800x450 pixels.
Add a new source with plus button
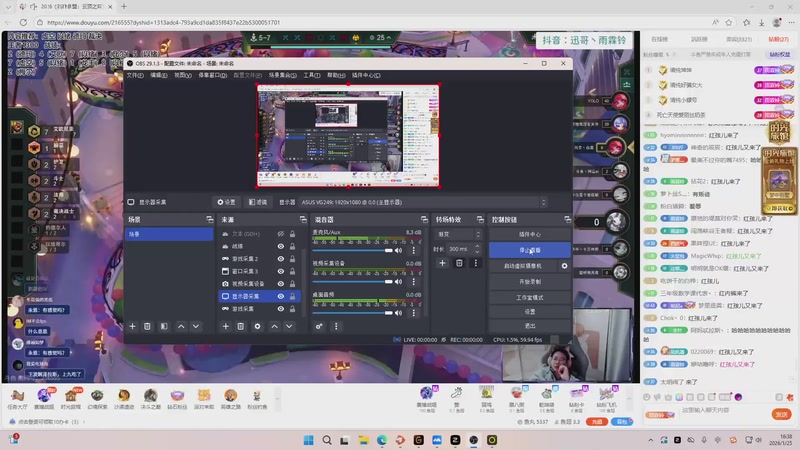[226, 327]
